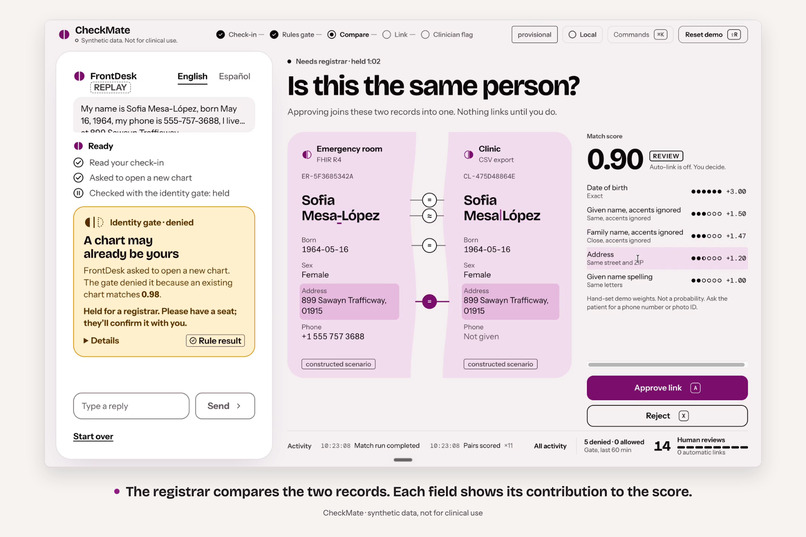Click the FrontDesk logo icon
The width and height of the screenshot is (806, 537).
[x=79, y=76]
